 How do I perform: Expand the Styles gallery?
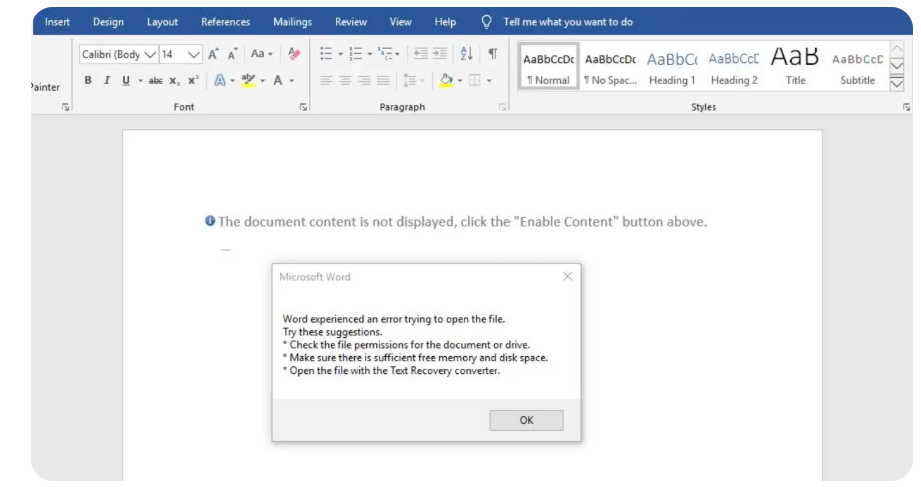(x=897, y=83)
